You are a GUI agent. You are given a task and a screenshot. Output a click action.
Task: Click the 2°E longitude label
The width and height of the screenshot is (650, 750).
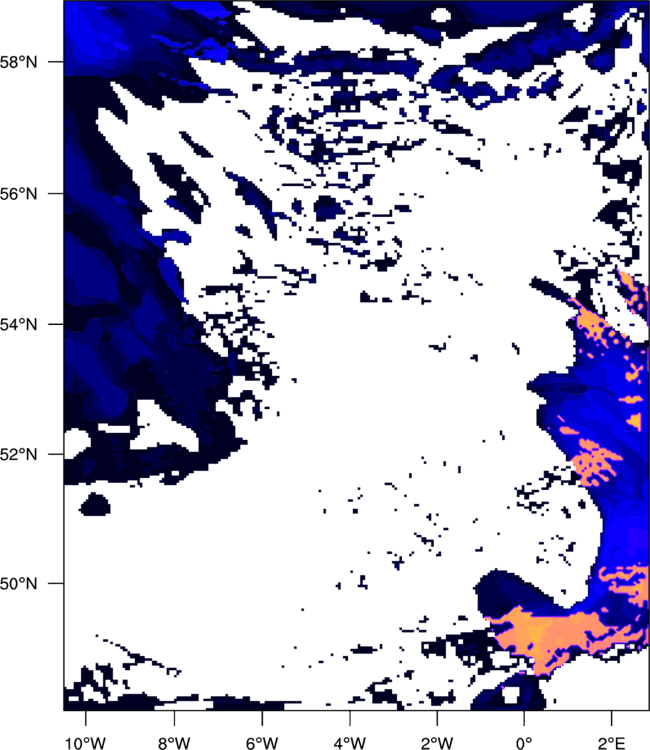pos(611,743)
